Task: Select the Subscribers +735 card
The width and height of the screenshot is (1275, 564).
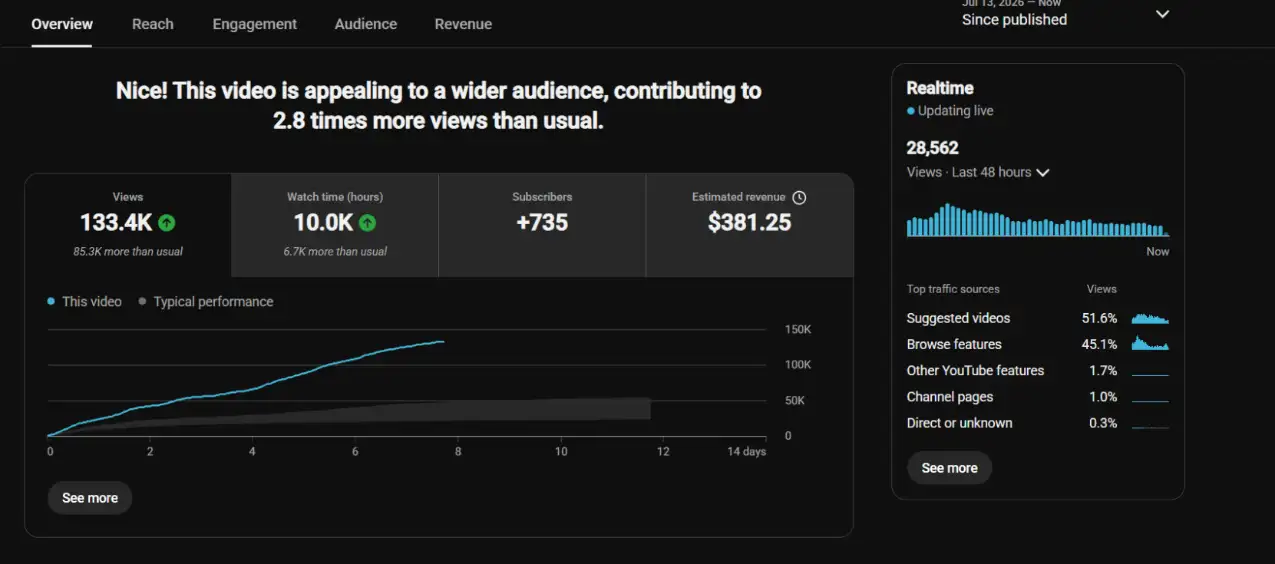Action: point(542,225)
